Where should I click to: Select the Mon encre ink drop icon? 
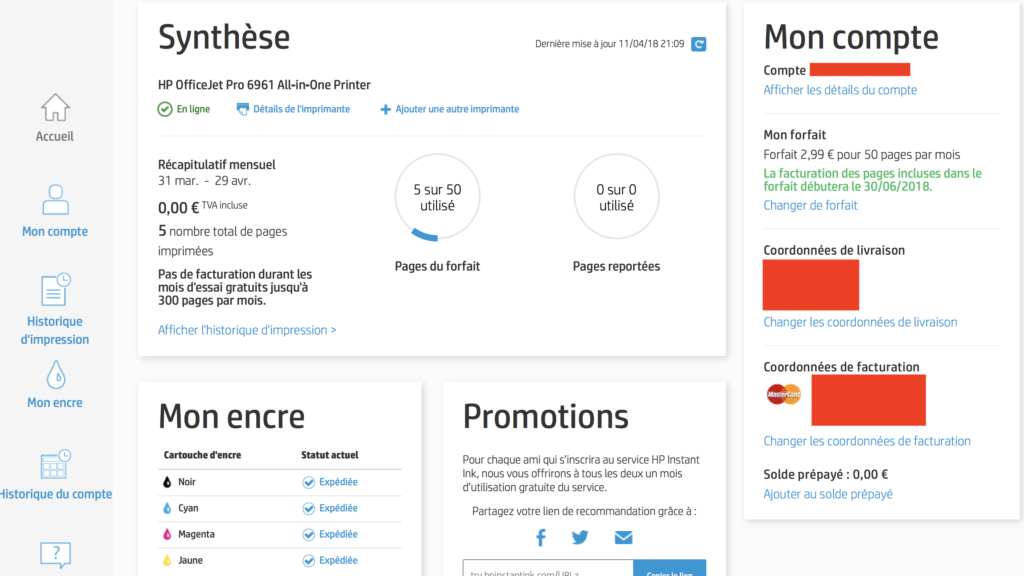point(55,375)
